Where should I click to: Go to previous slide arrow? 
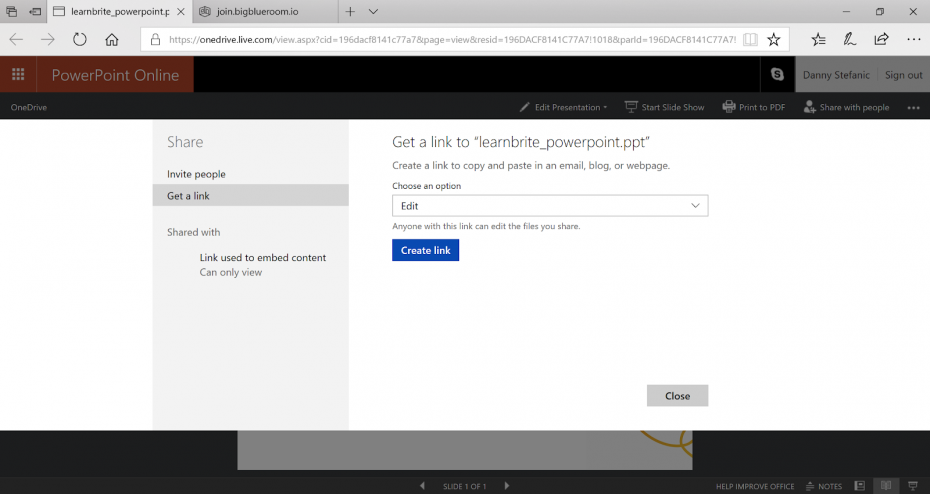(422, 486)
